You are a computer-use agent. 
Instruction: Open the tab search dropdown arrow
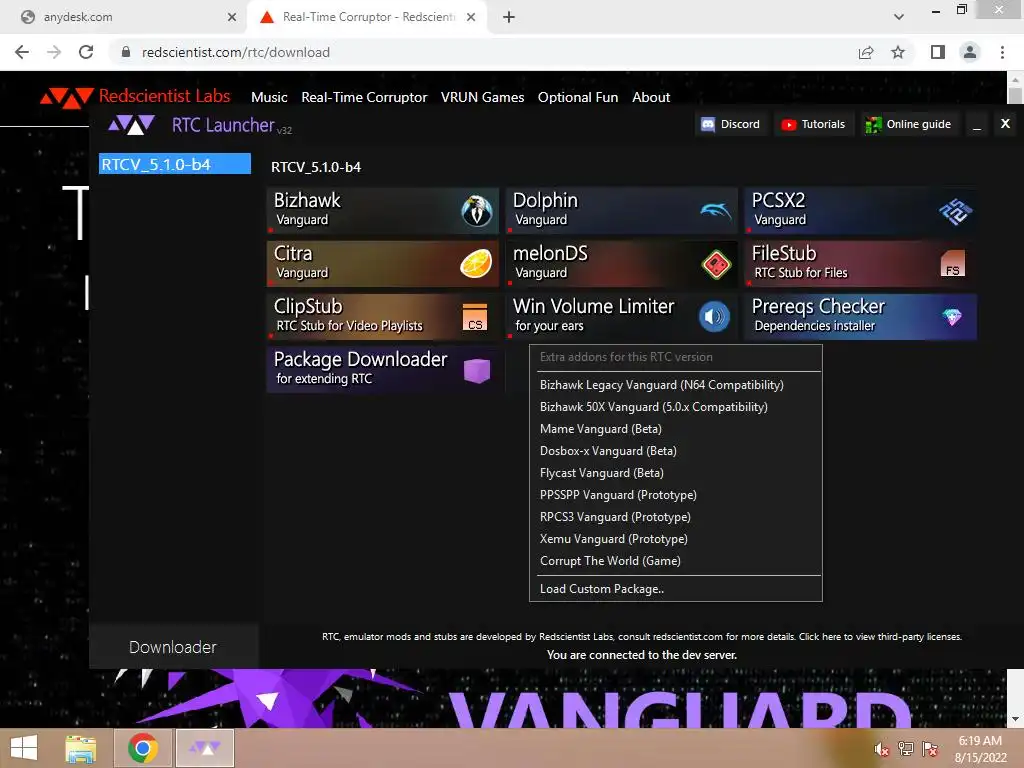click(x=899, y=17)
